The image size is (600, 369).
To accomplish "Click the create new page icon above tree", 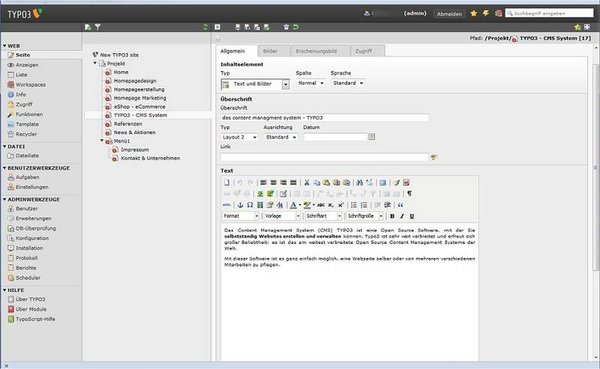I will pyautogui.click(x=88, y=27).
